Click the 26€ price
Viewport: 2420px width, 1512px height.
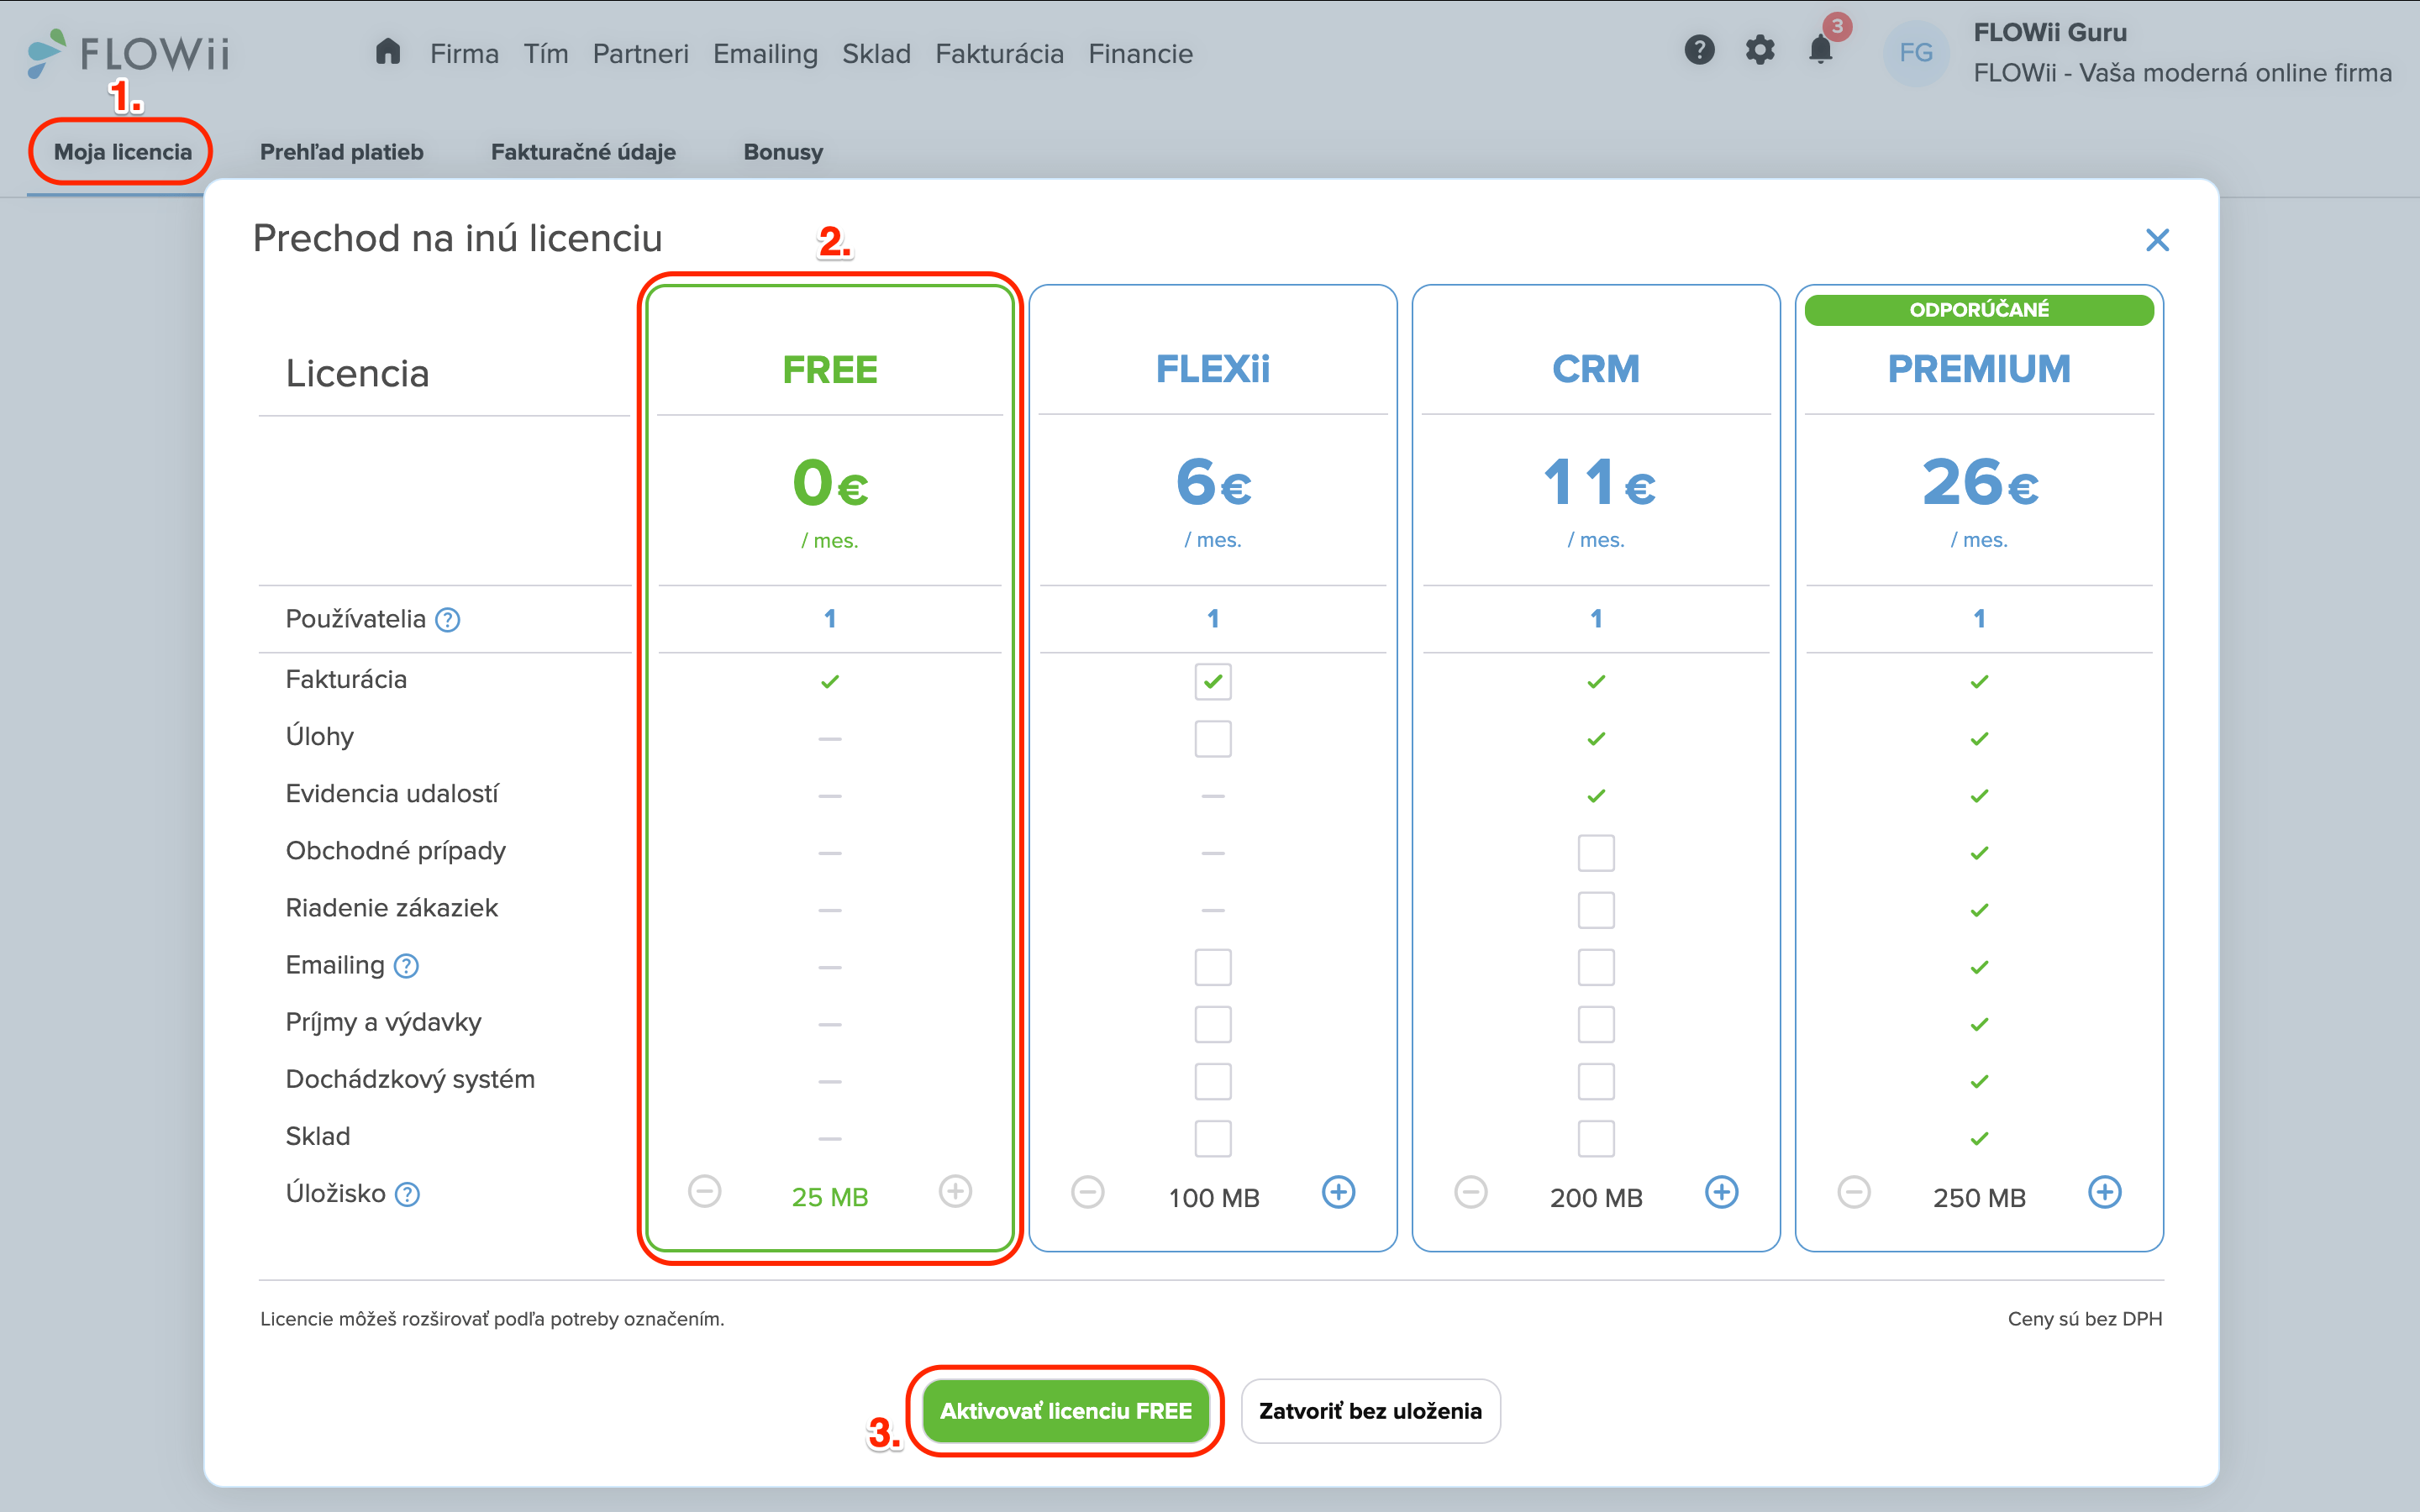(1979, 482)
